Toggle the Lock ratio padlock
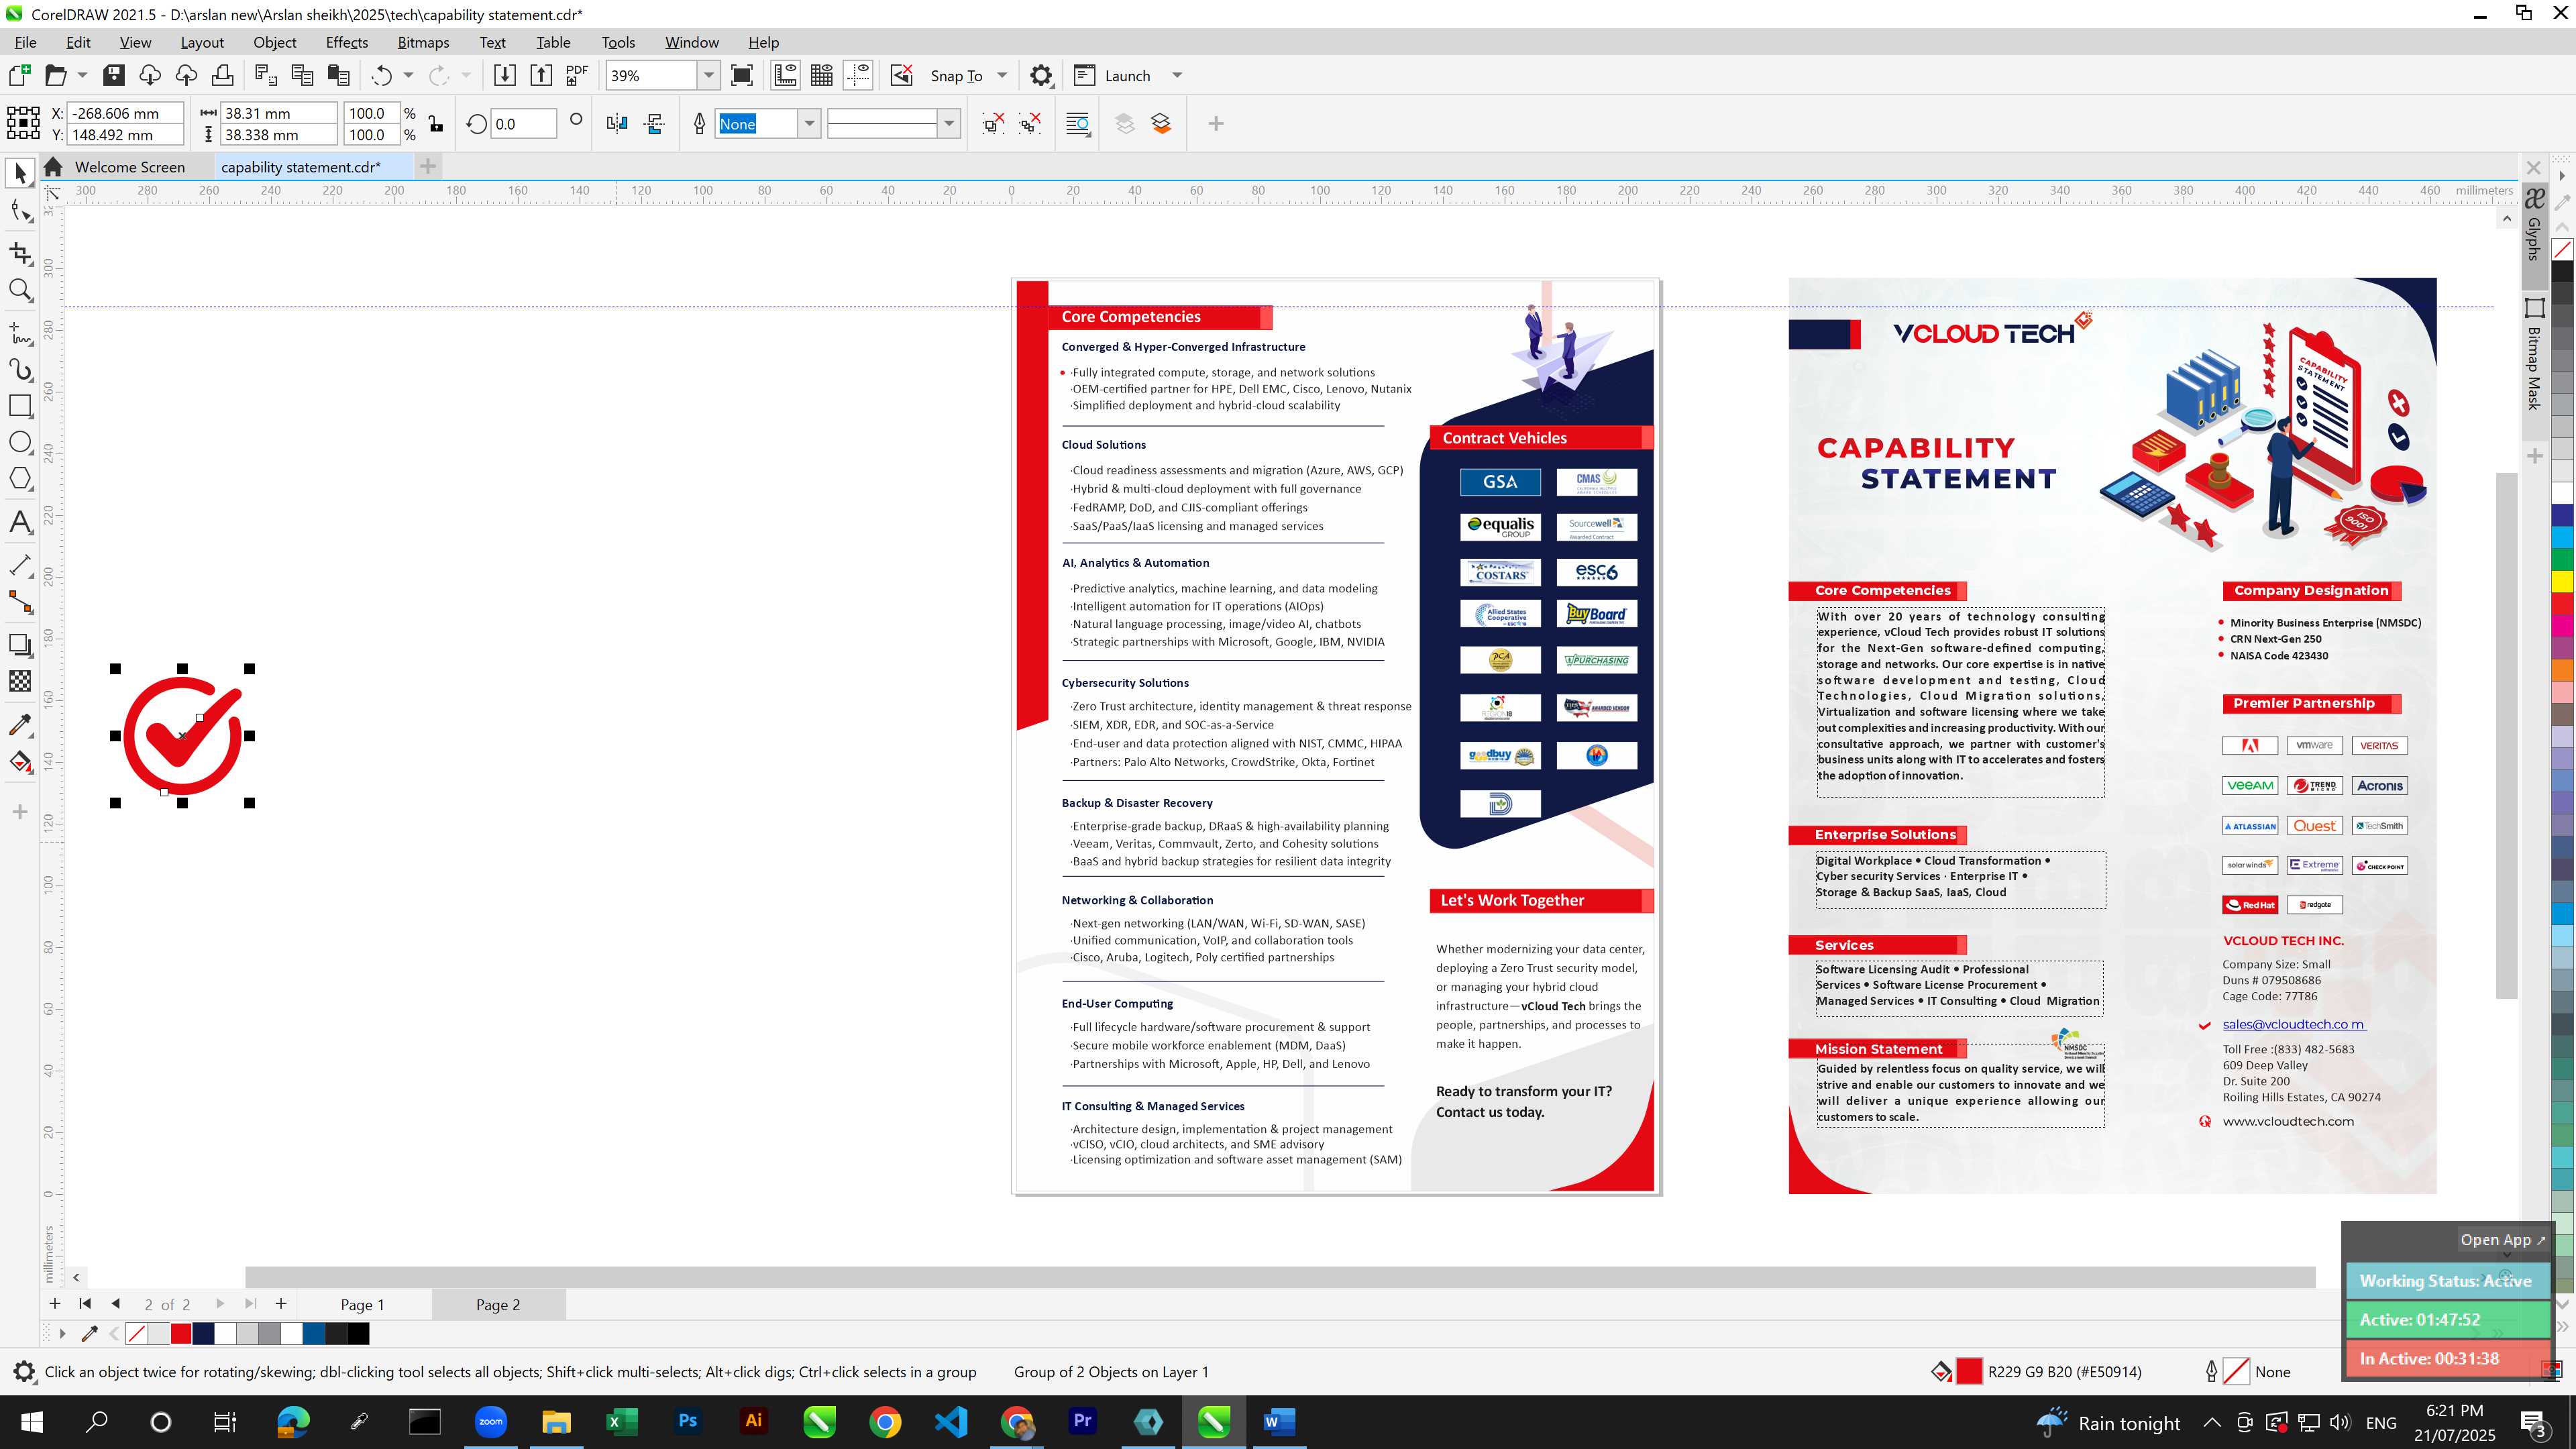The image size is (2576, 1449). click(436, 124)
